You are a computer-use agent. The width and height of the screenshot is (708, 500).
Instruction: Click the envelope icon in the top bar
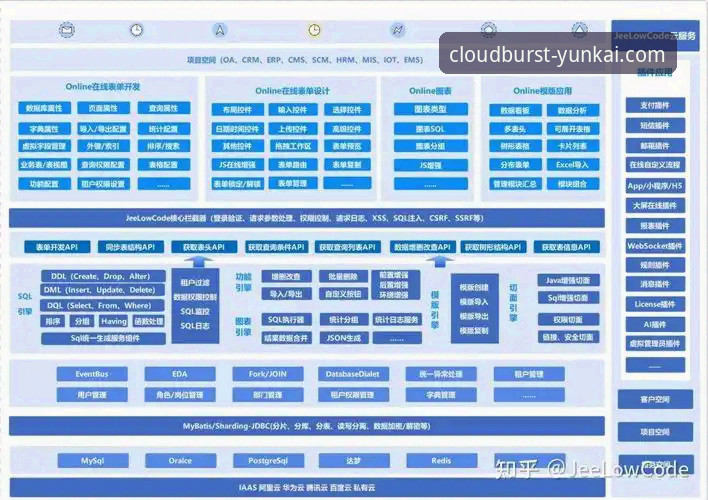(67, 30)
